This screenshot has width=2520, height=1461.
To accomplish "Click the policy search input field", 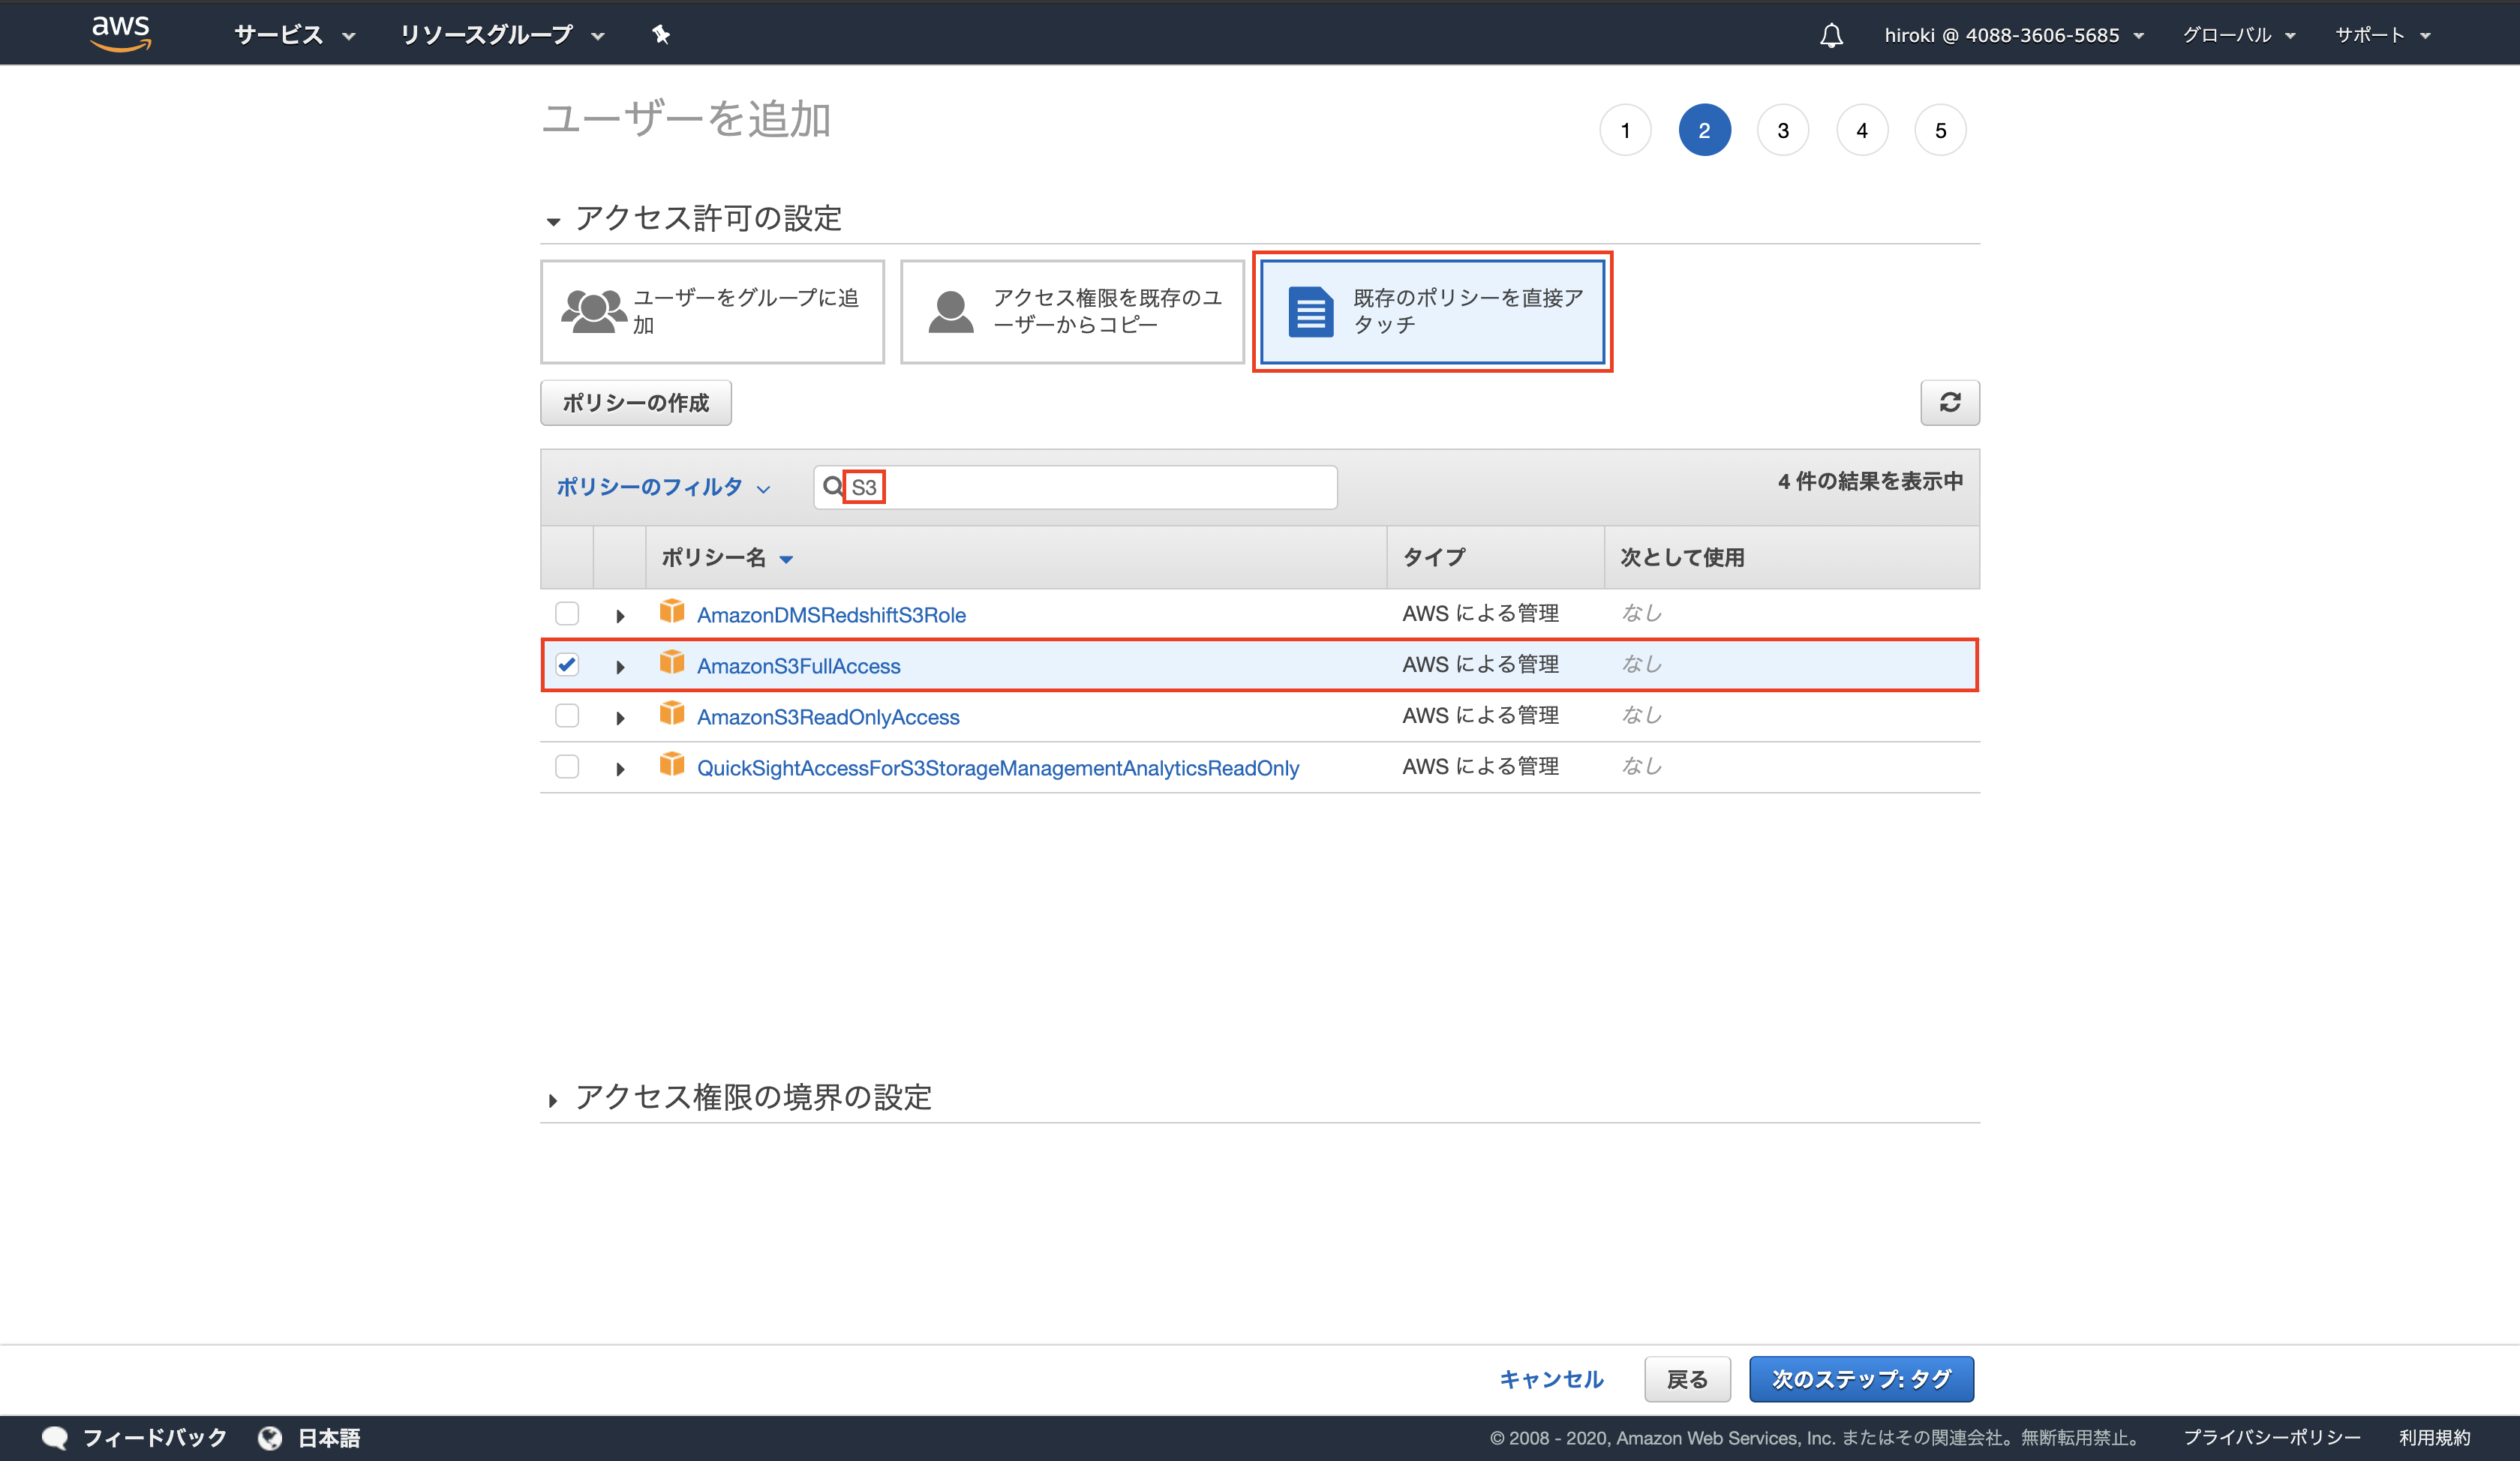I will coord(1100,487).
